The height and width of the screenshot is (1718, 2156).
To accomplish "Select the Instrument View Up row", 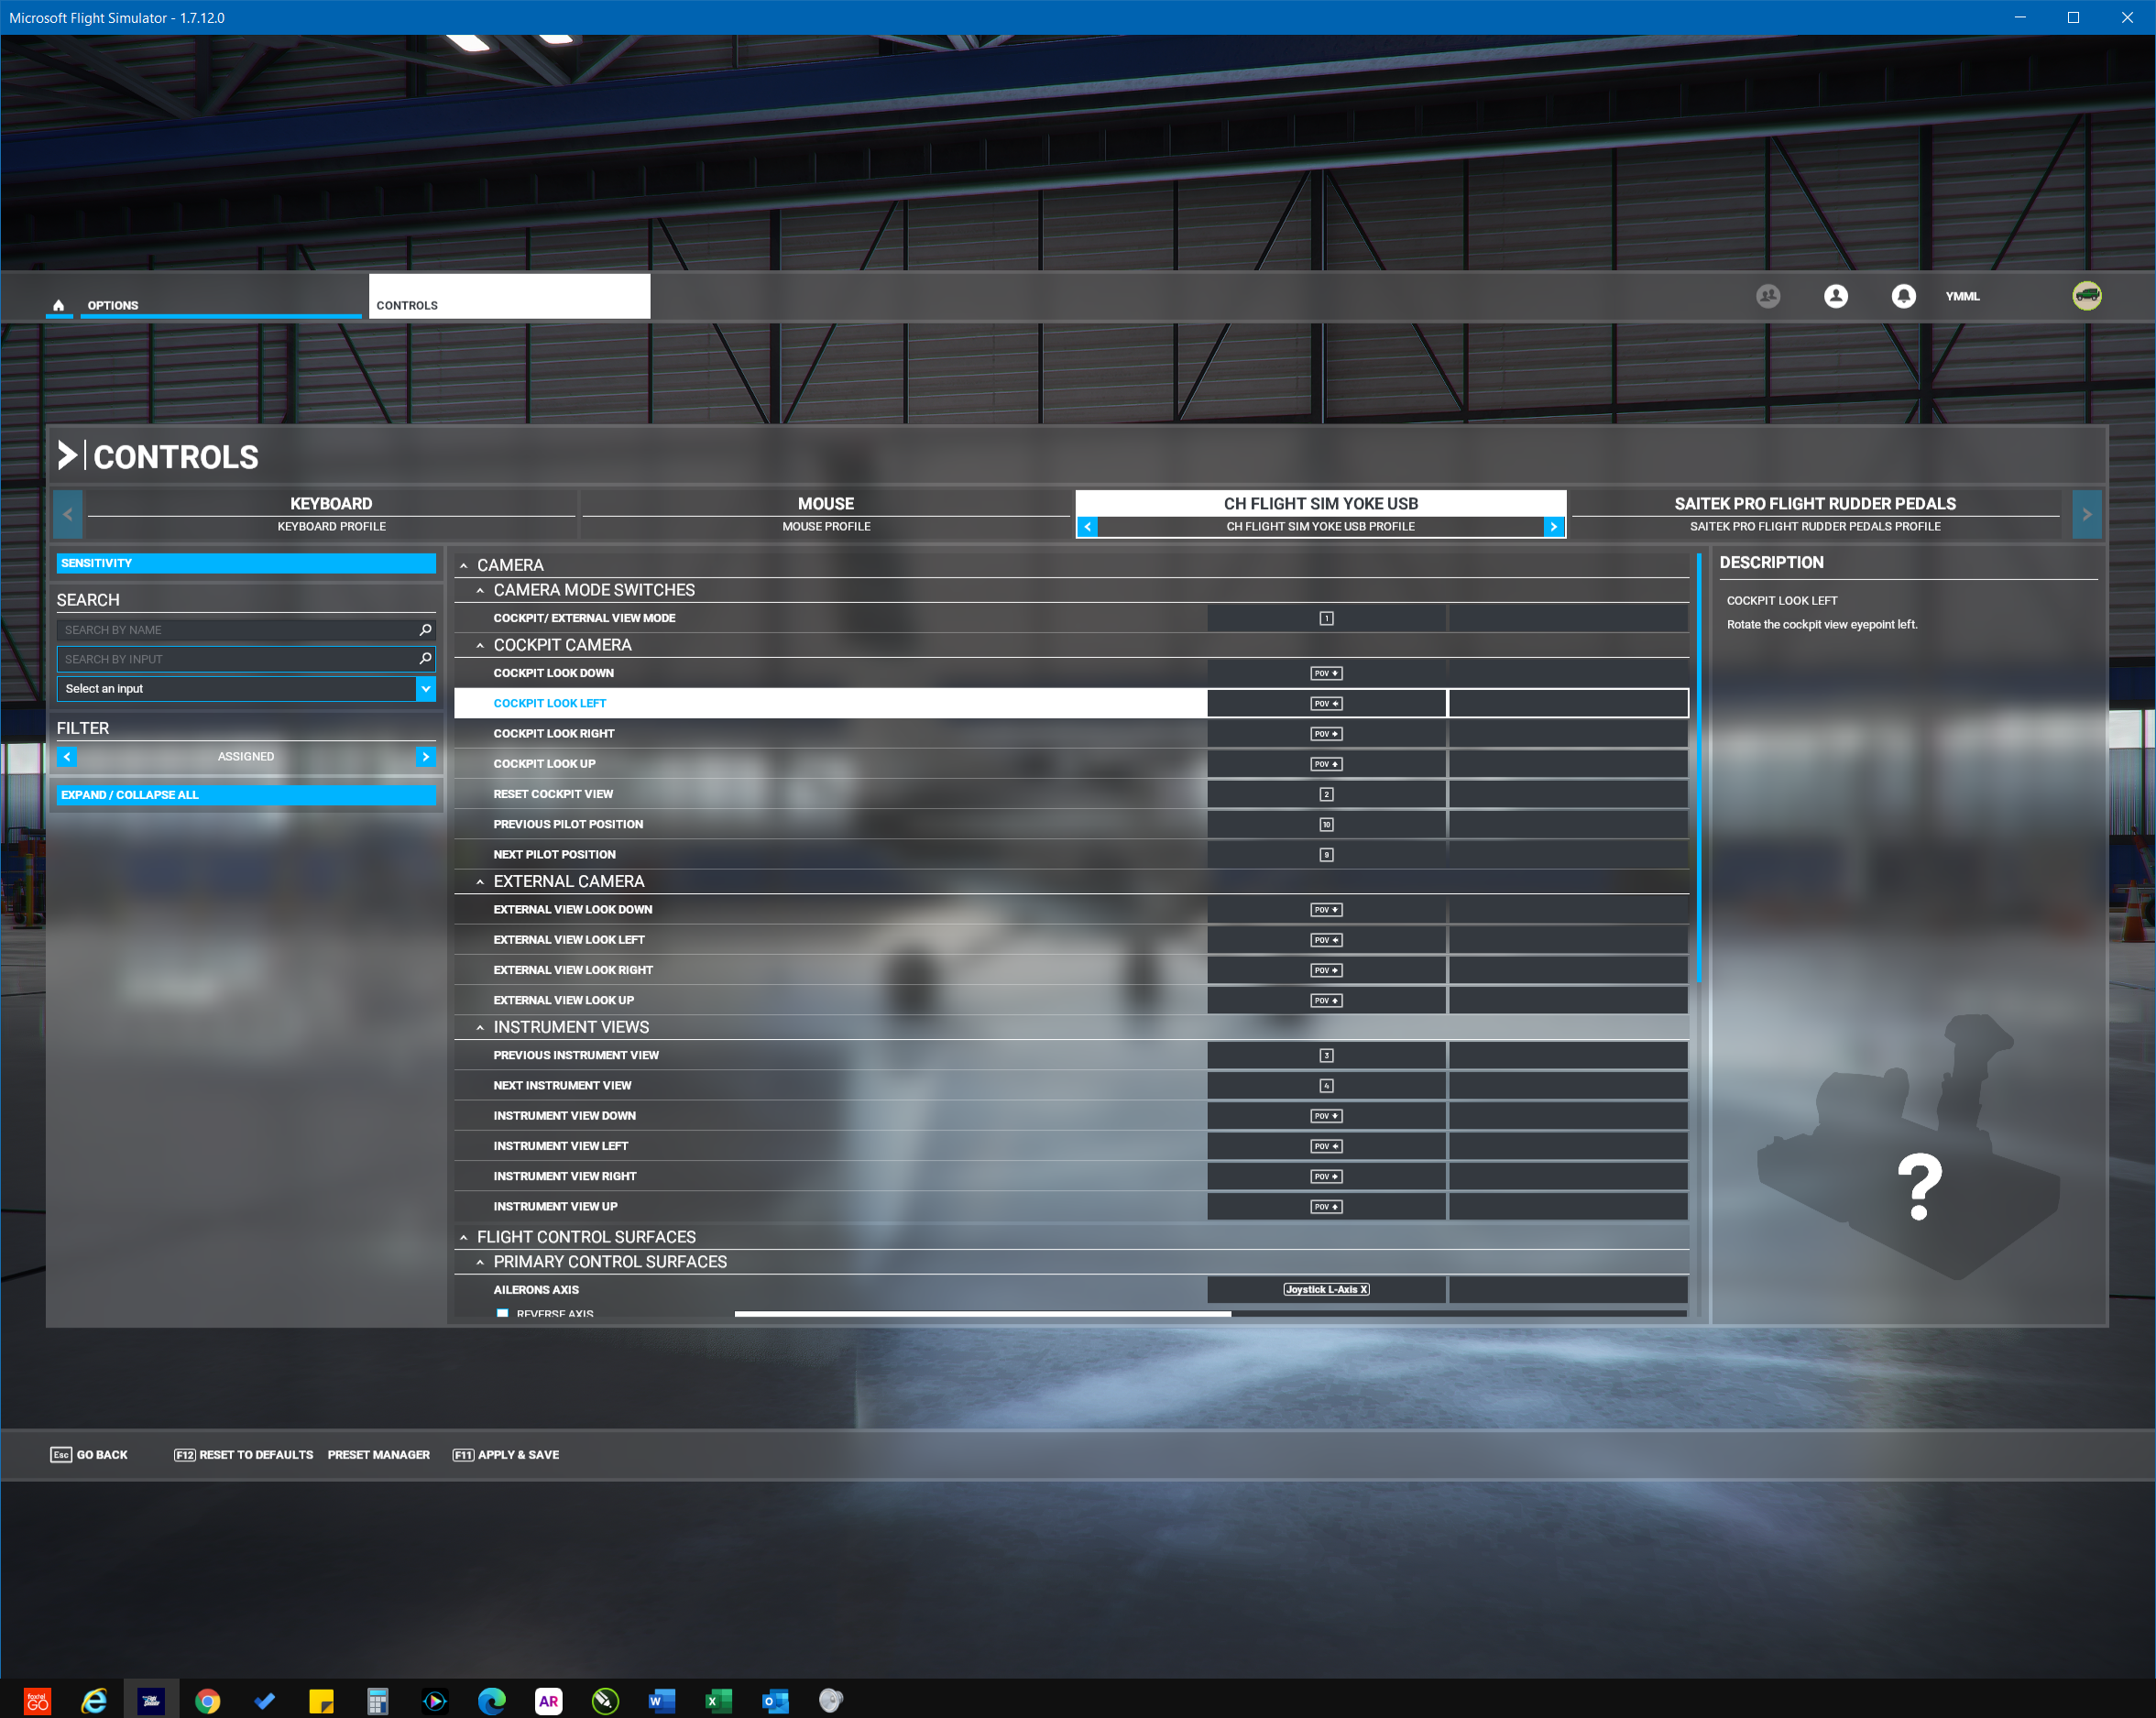I will [x=1071, y=1207].
